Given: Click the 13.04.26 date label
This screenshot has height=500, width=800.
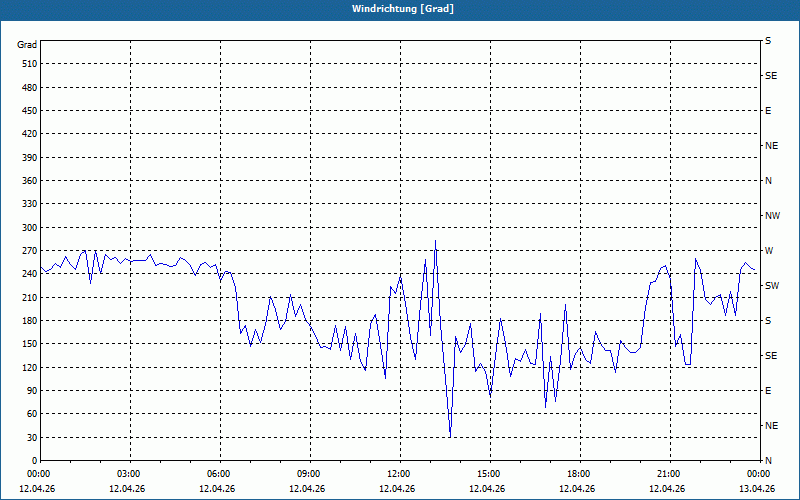Looking at the screenshot, I should point(757,489).
